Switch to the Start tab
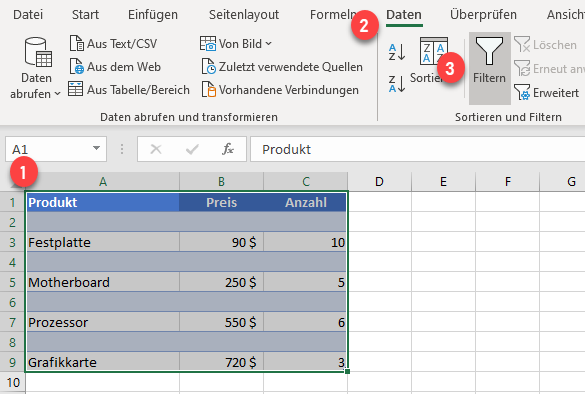The image size is (585, 394). [x=85, y=15]
